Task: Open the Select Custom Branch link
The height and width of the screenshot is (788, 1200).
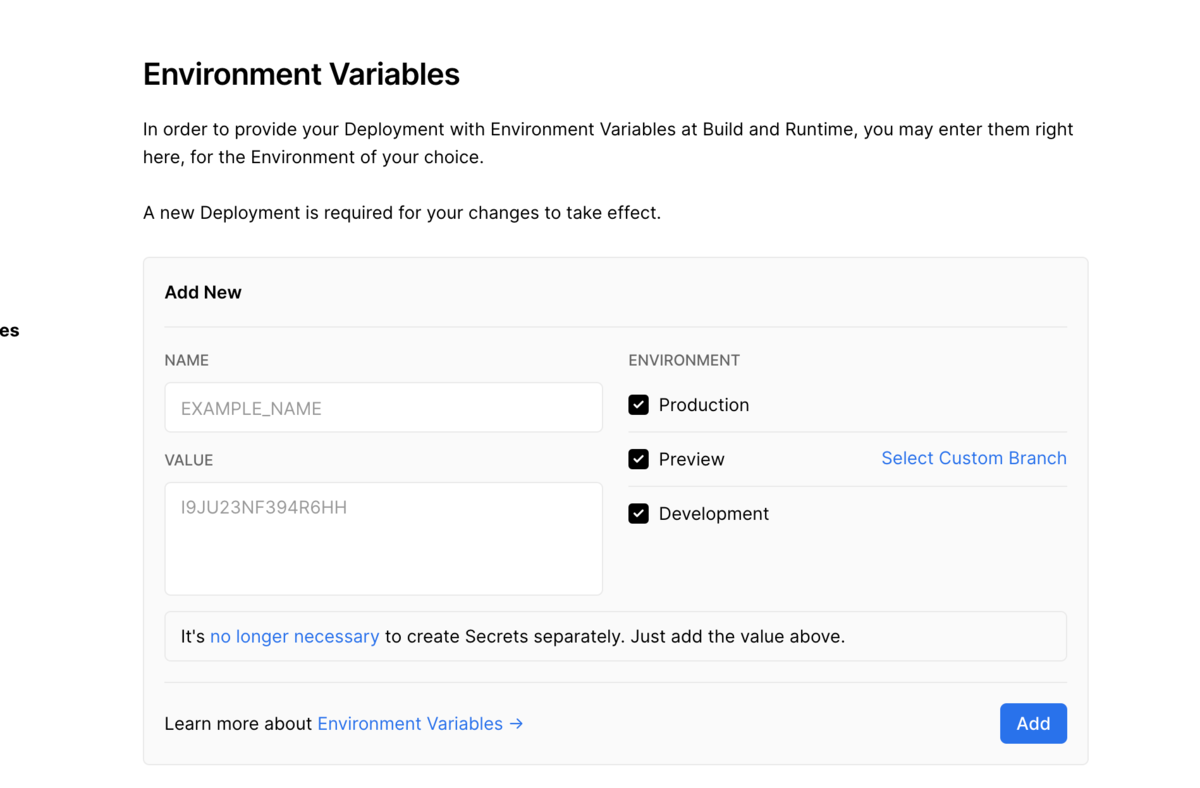Action: point(973,458)
